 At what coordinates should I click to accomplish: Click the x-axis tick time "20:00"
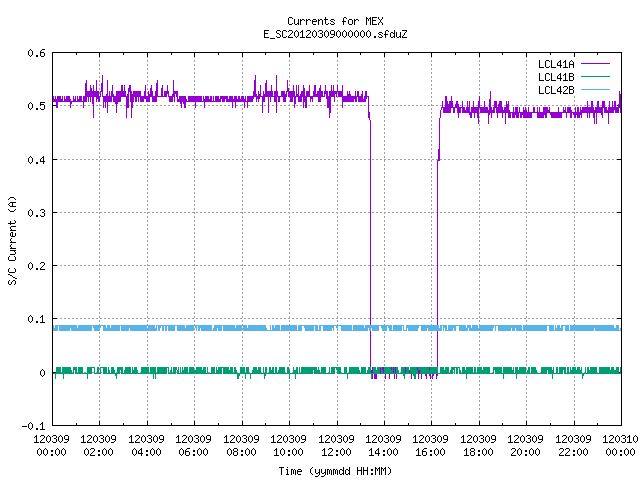(x=525, y=452)
